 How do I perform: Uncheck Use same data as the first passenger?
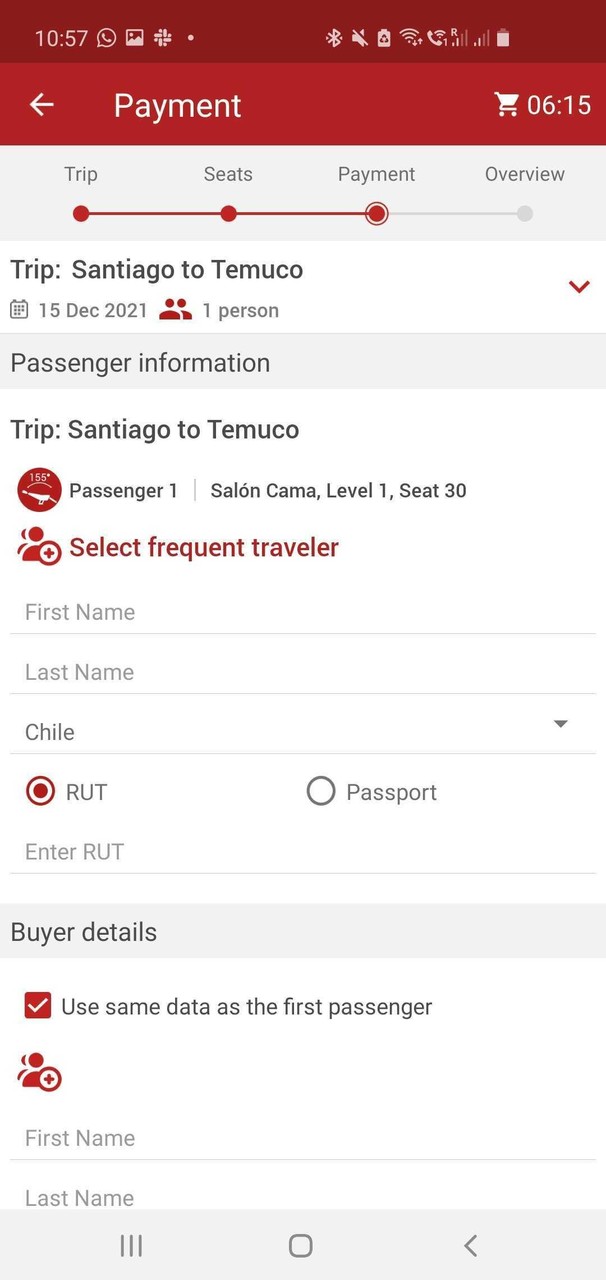[x=38, y=1006]
